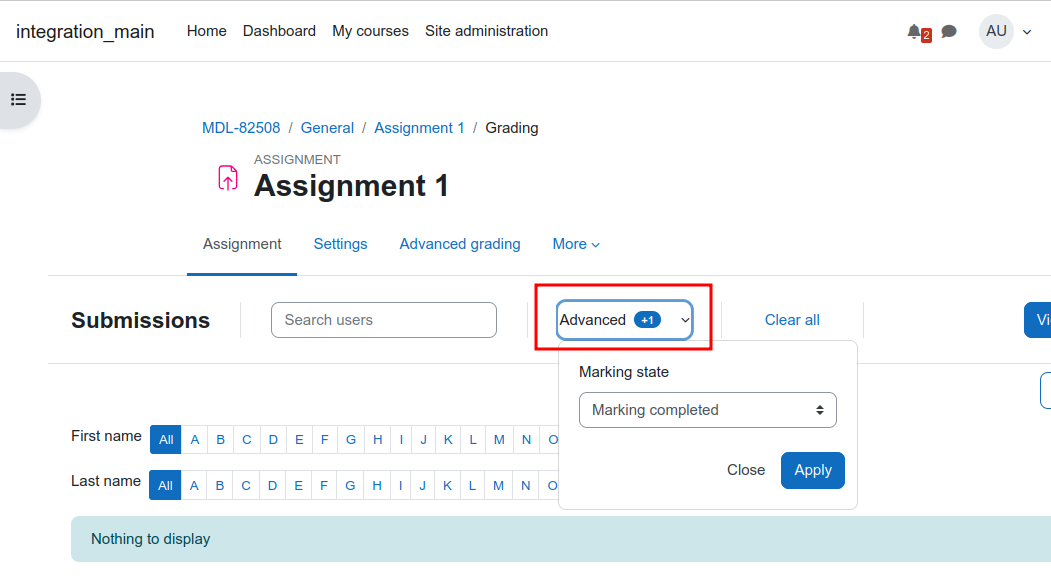Focus the Search users field

[384, 320]
